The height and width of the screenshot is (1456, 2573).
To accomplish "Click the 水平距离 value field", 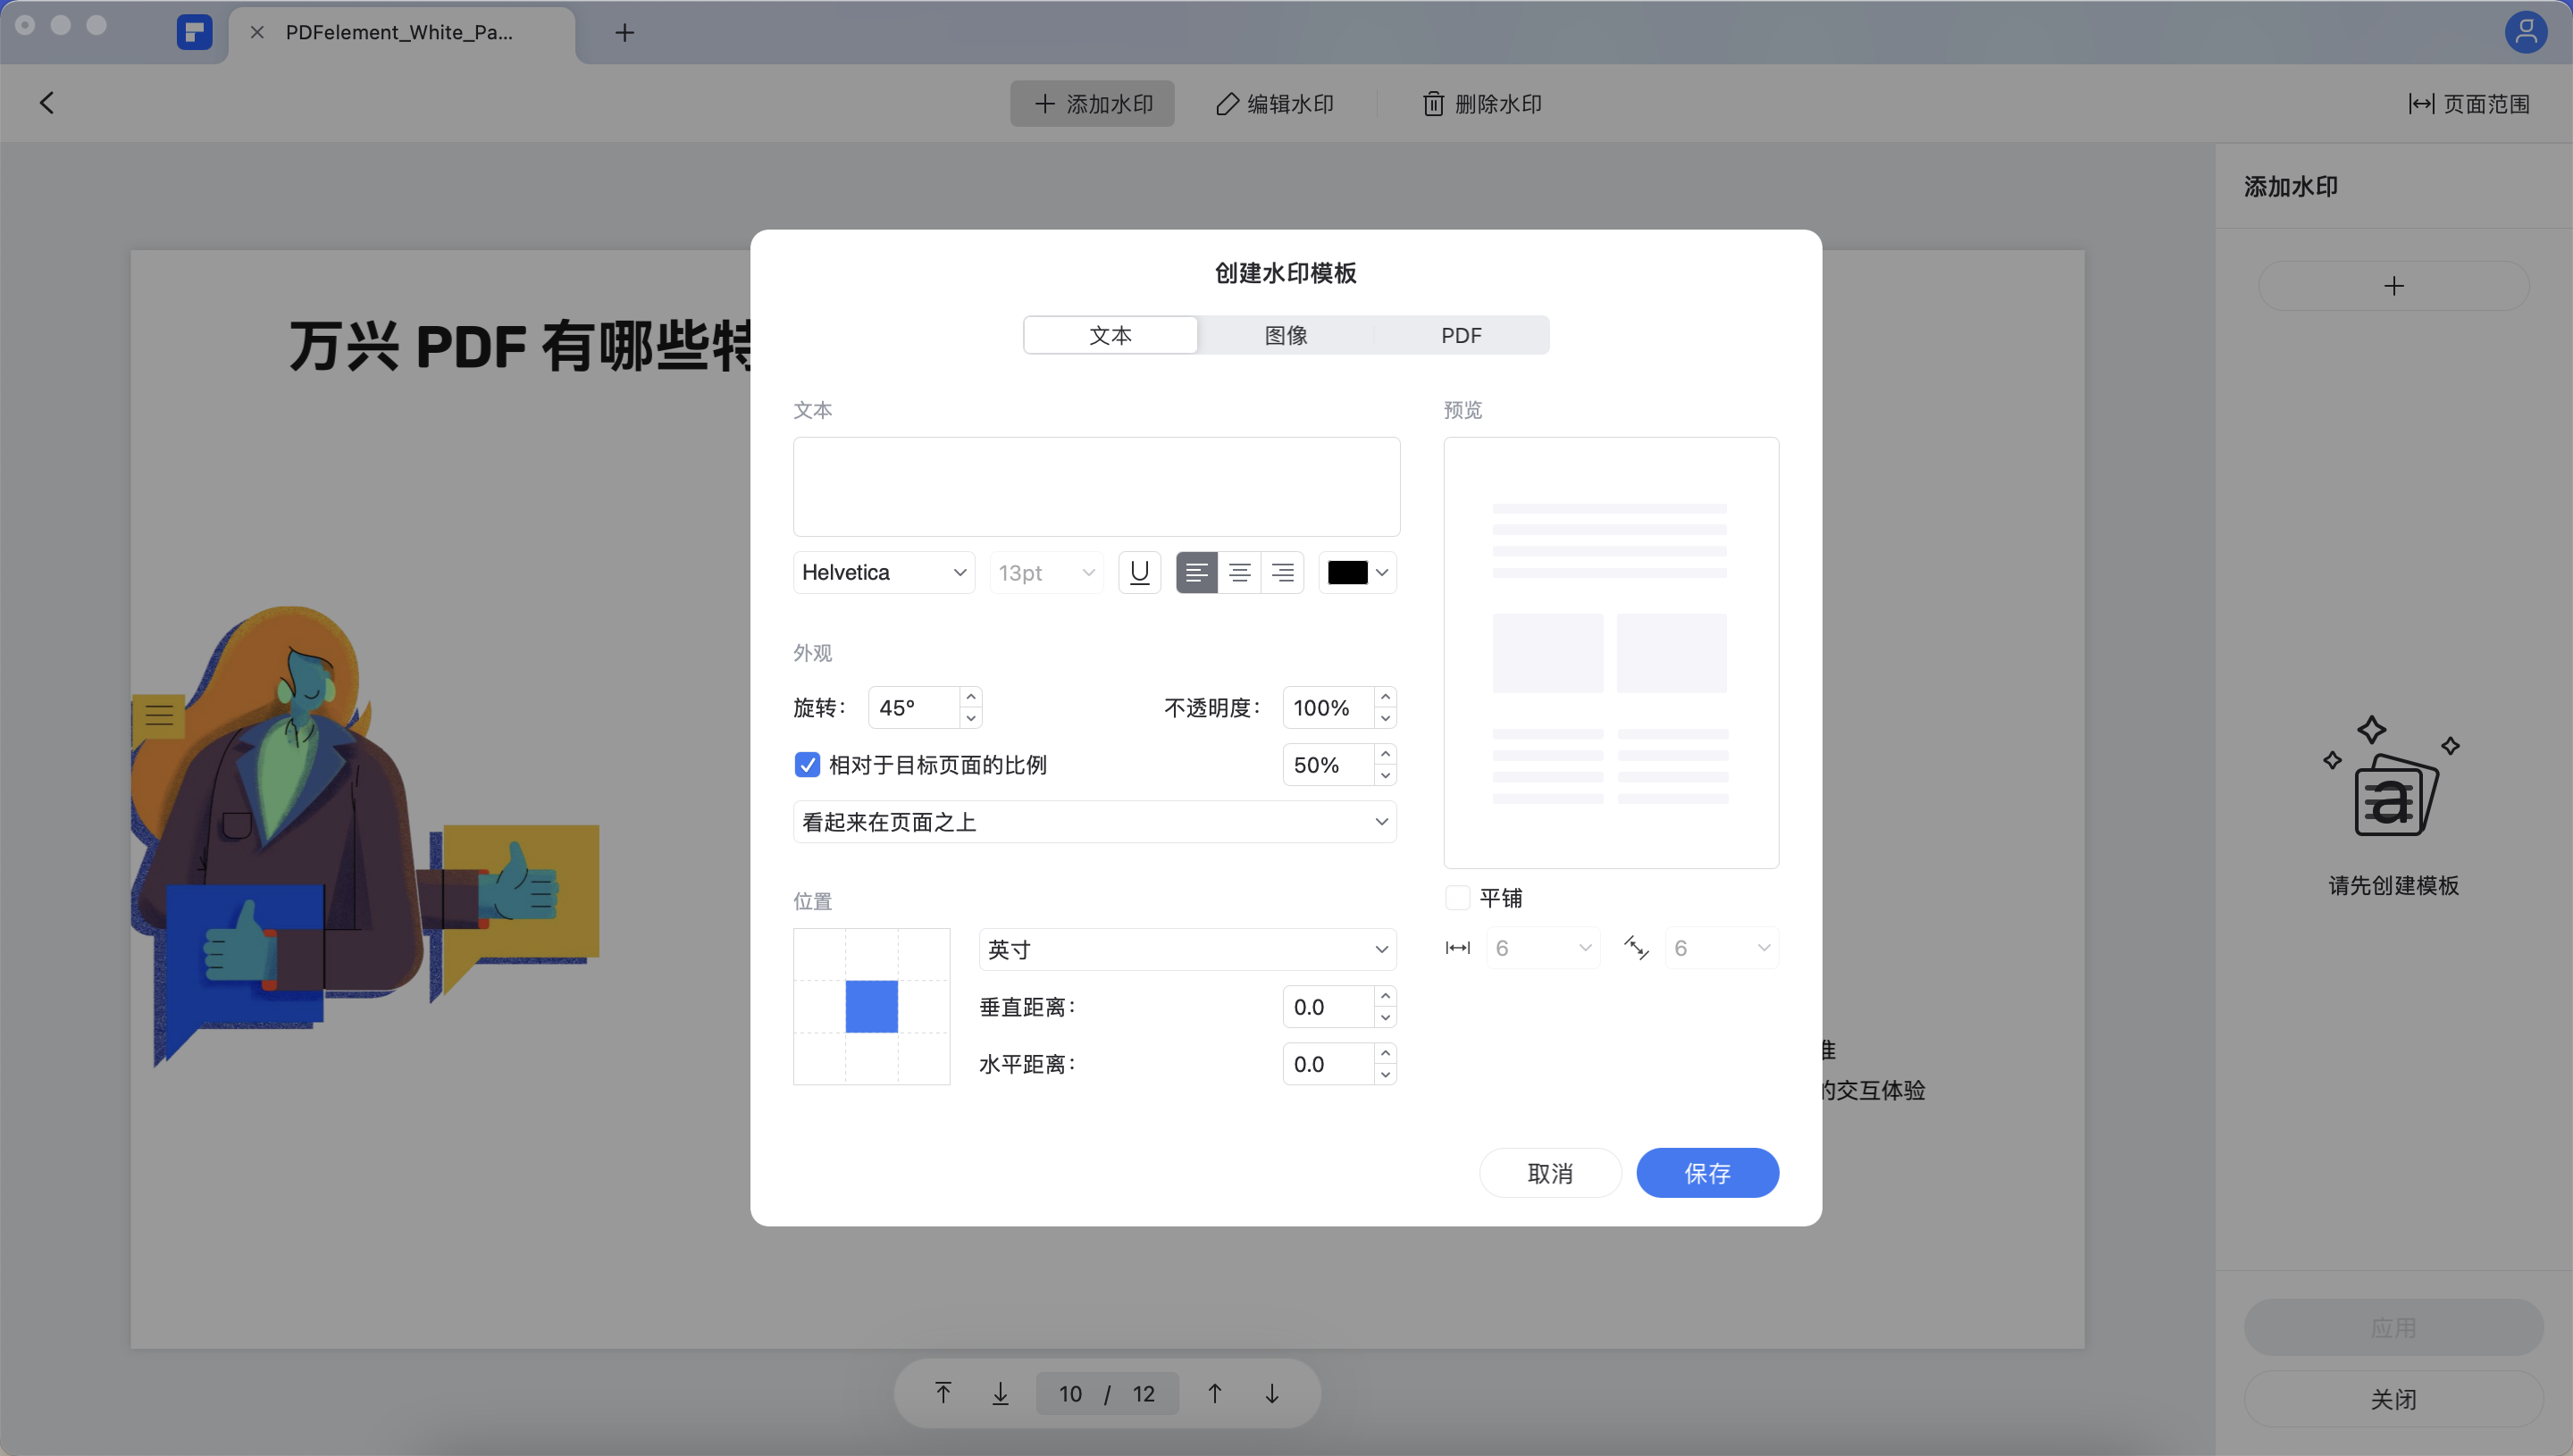I will [1328, 1063].
